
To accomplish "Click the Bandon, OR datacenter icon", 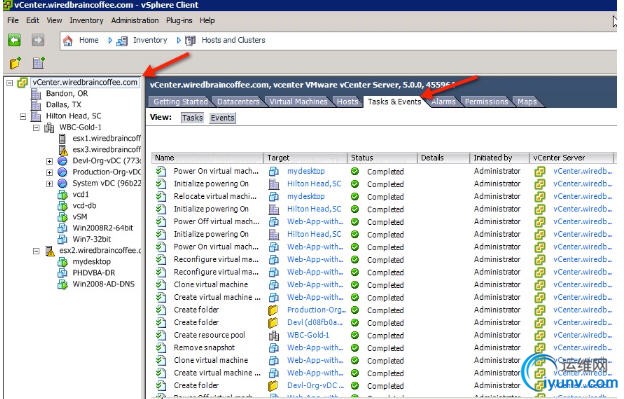I will pos(36,94).
